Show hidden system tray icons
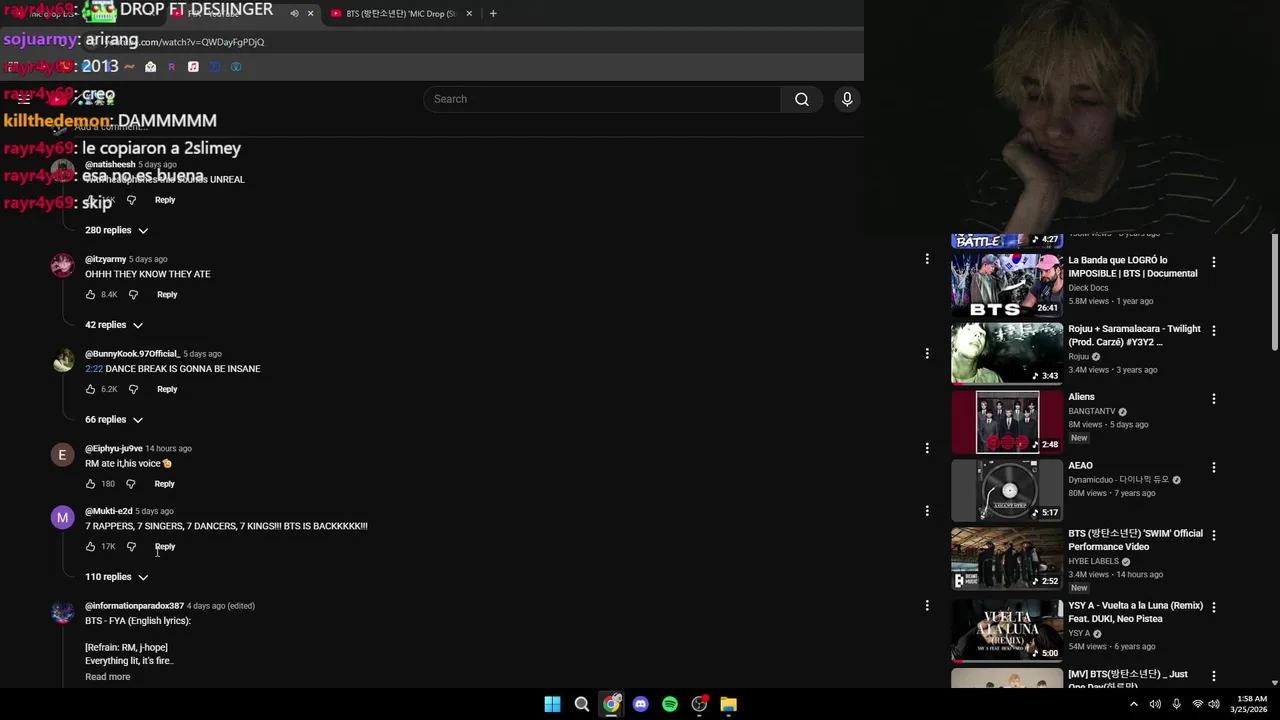 (1133, 704)
